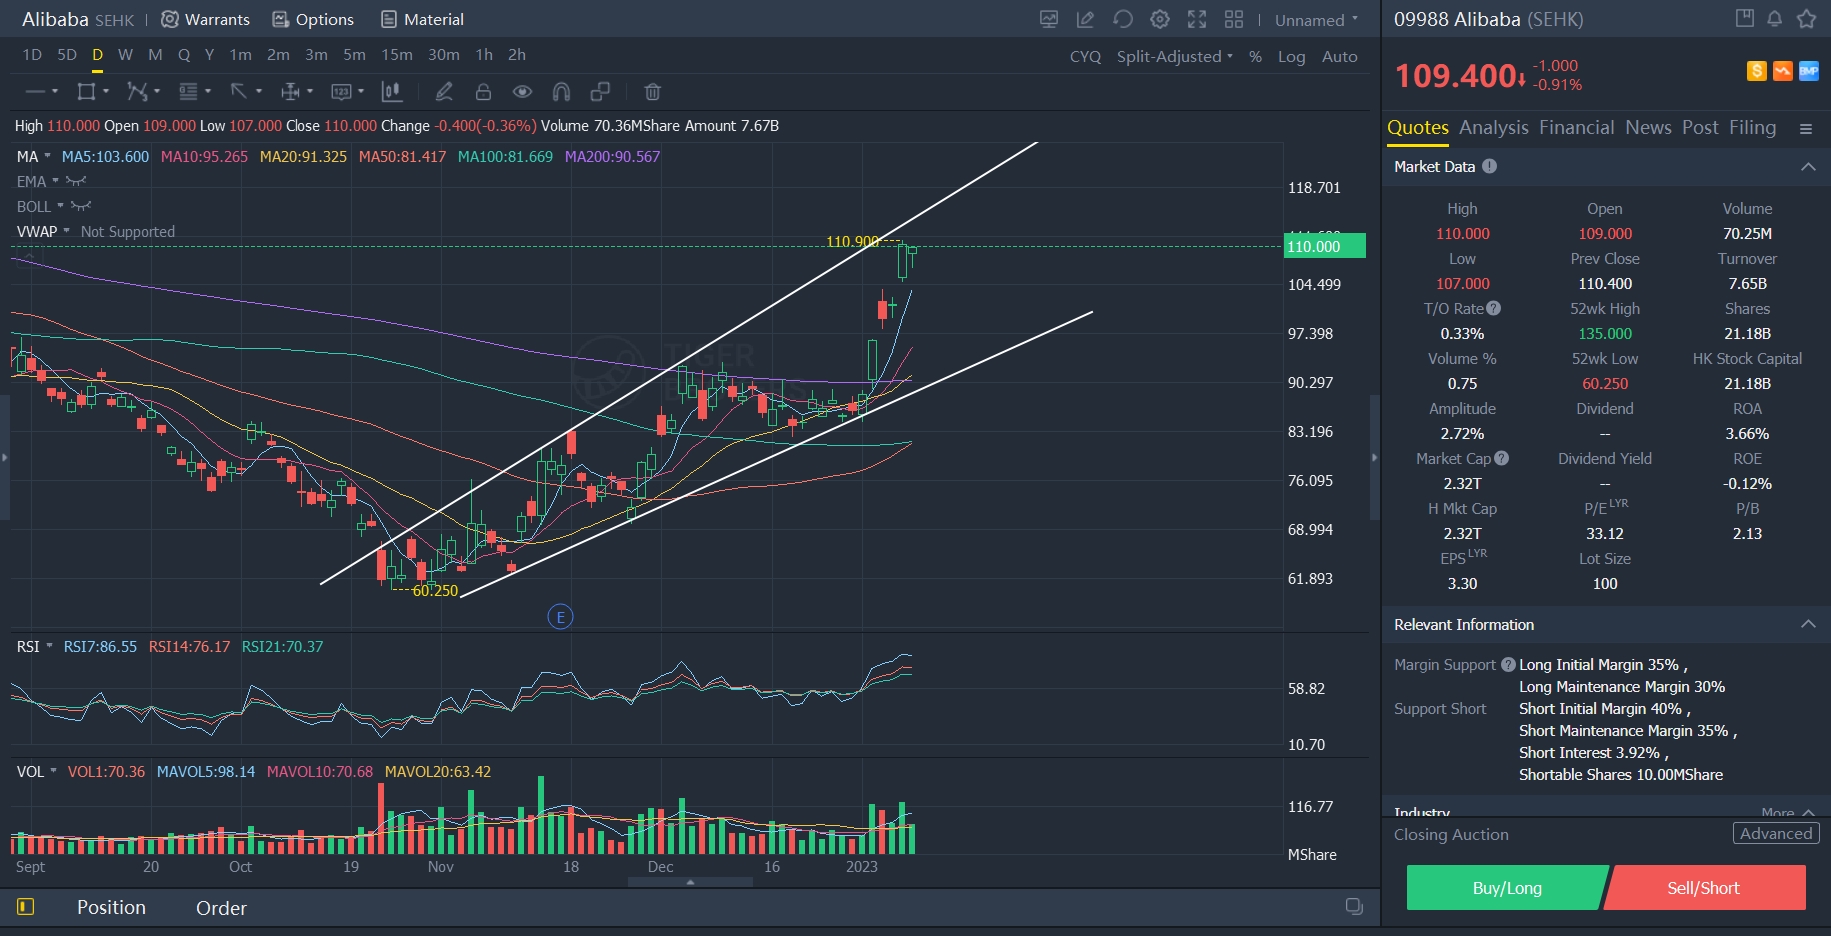1831x936 pixels.
Task: Select the weekly W timeframe
Action: [x=125, y=55]
